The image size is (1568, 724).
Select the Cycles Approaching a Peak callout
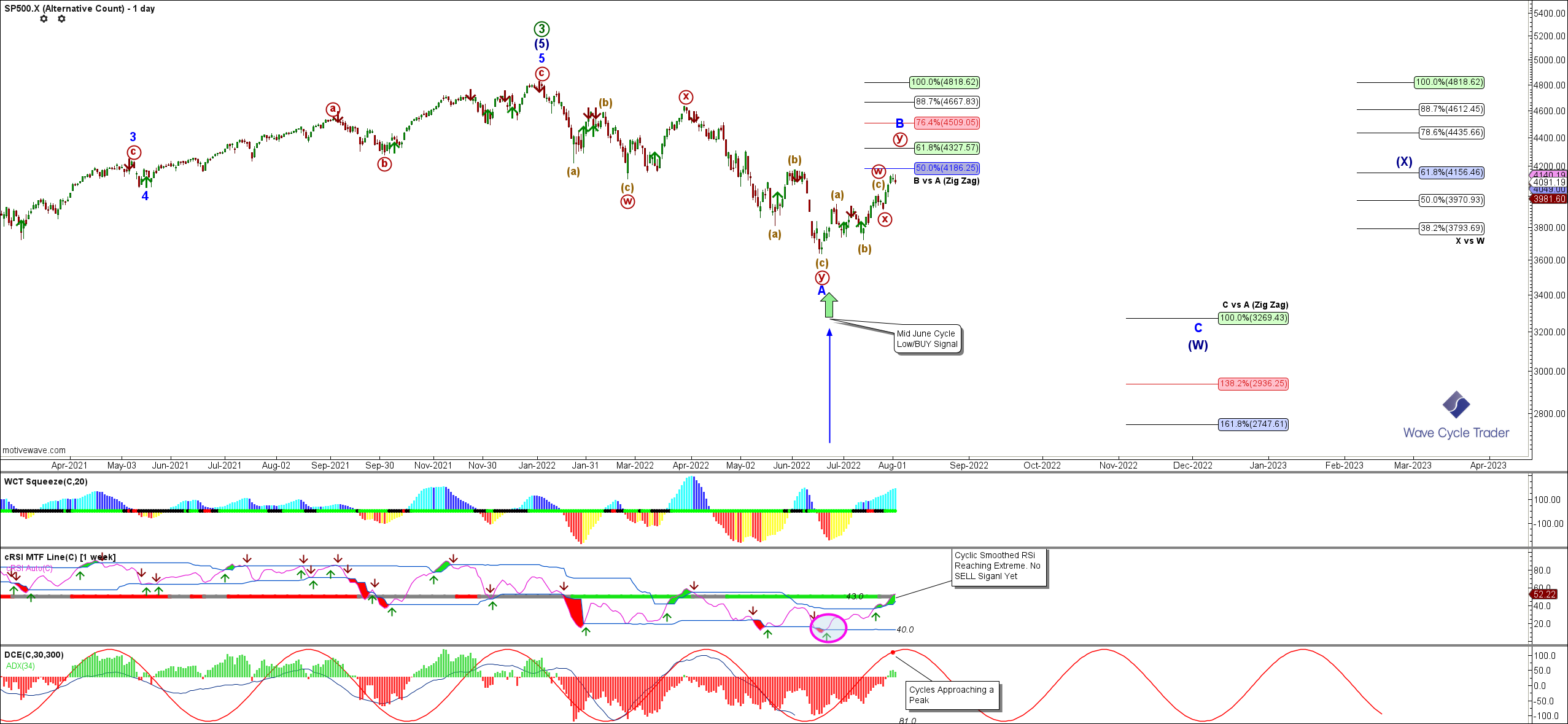click(951, 695)
